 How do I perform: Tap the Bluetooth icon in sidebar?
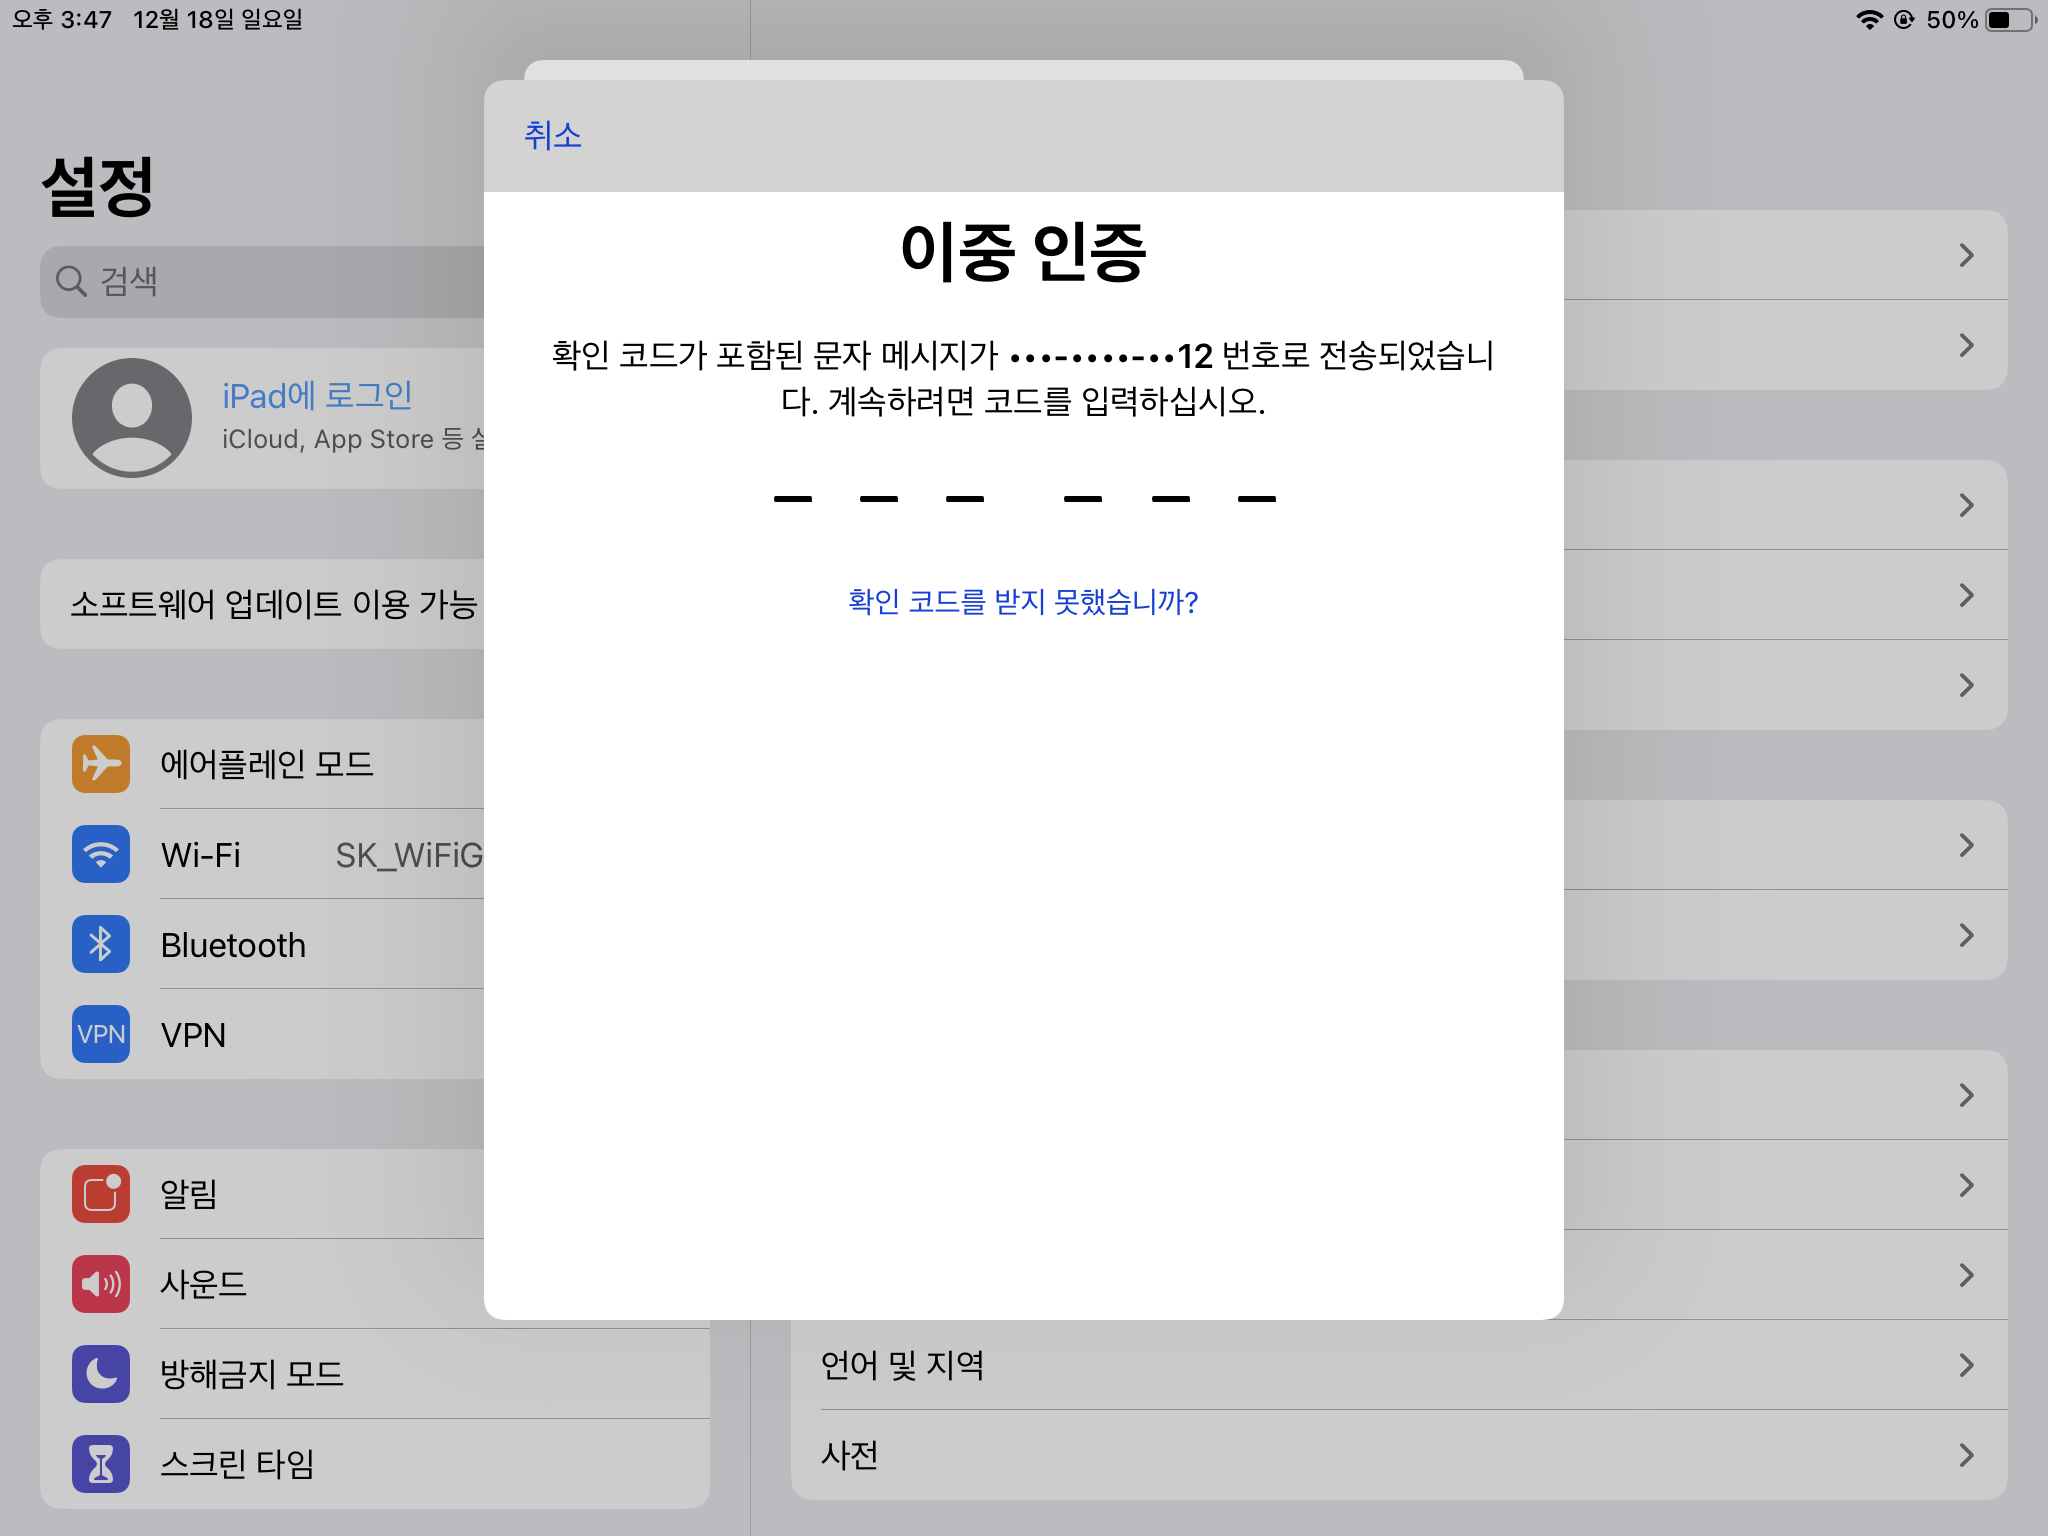[x=101, y=944]
